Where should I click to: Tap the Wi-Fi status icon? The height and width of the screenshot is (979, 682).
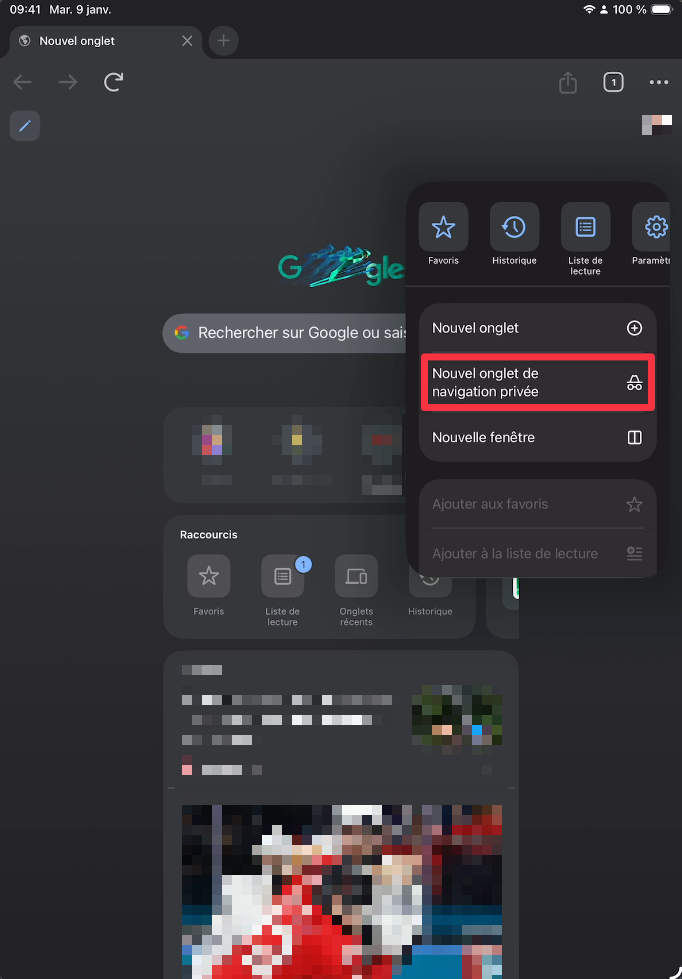click(589, 9)
